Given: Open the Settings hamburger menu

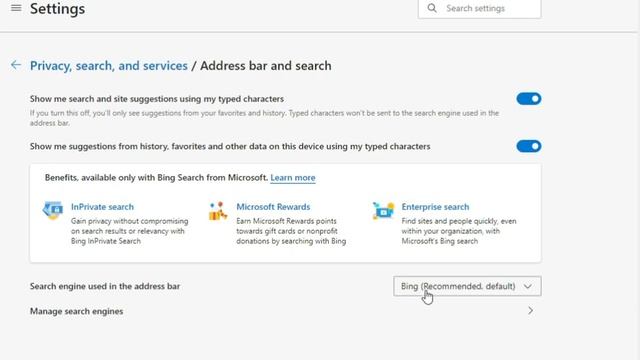Looking at the screenshot, I should (x=16, y=8).
